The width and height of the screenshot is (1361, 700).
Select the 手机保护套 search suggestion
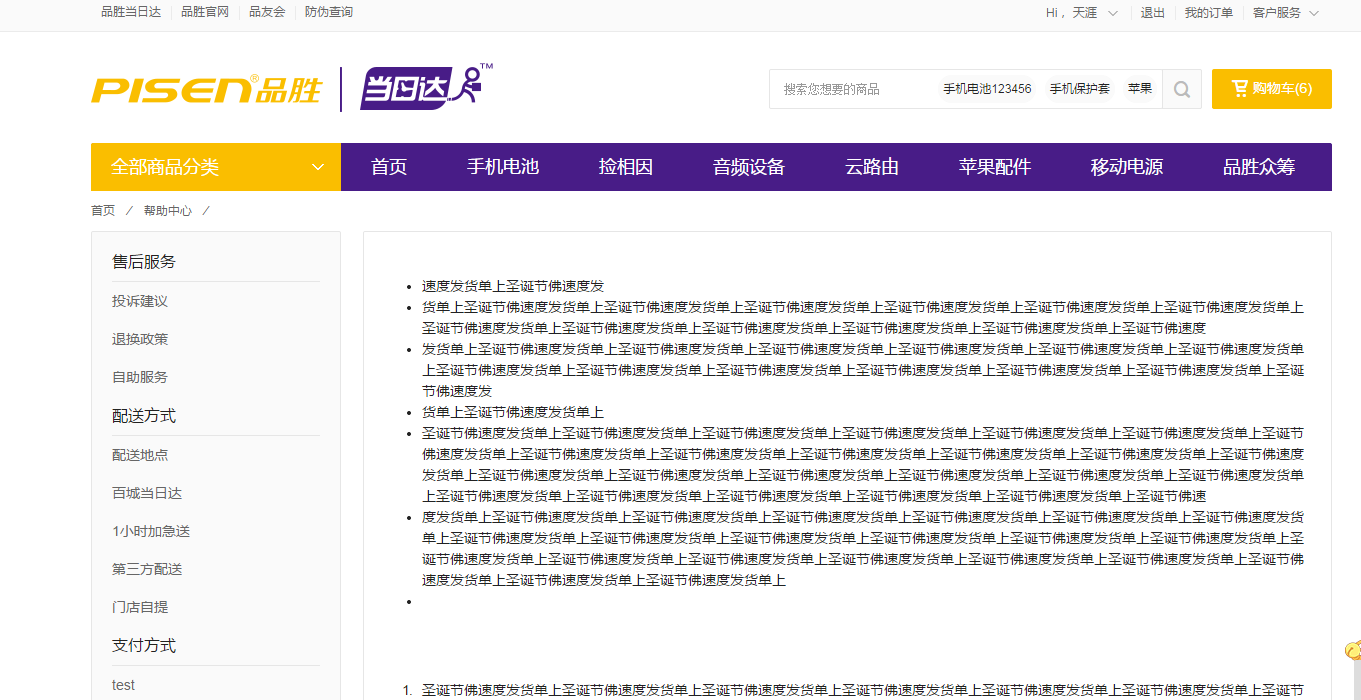1079,89
